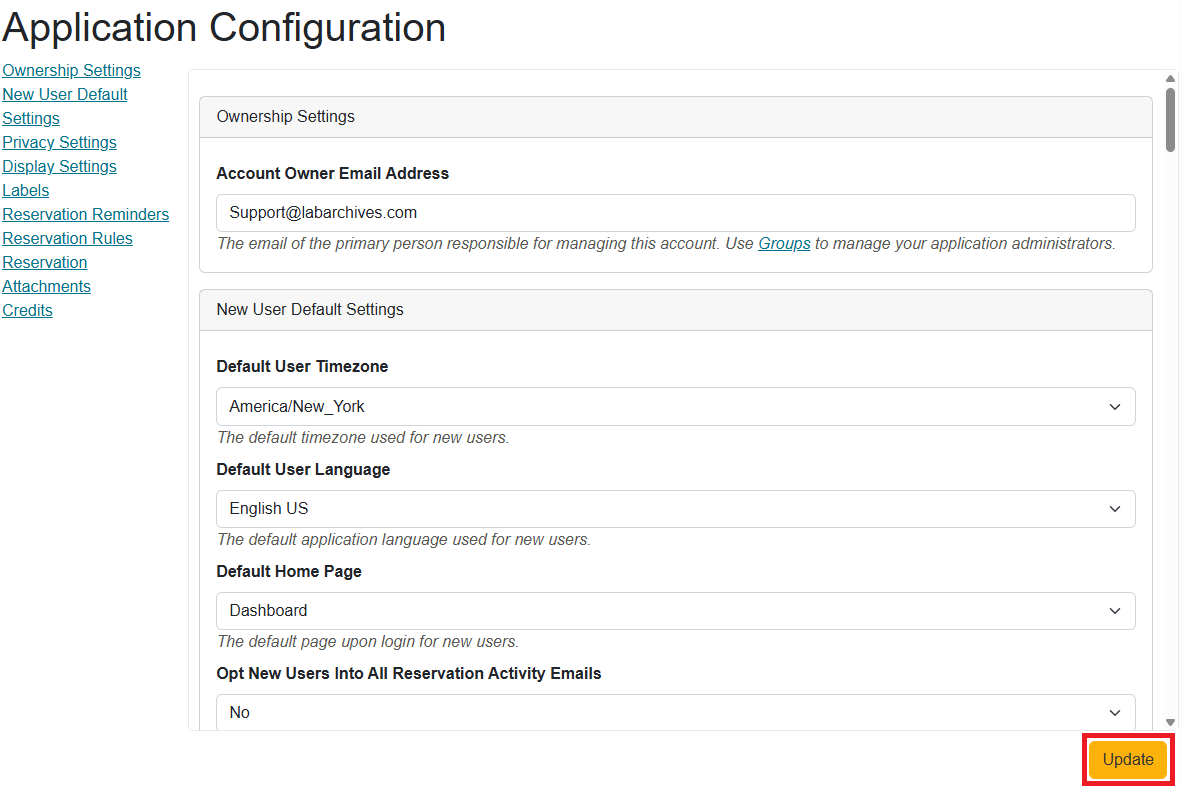Open Reservation Reminders settings
The height and width of the screenshot is (786, 1182).
pos(86,214)
